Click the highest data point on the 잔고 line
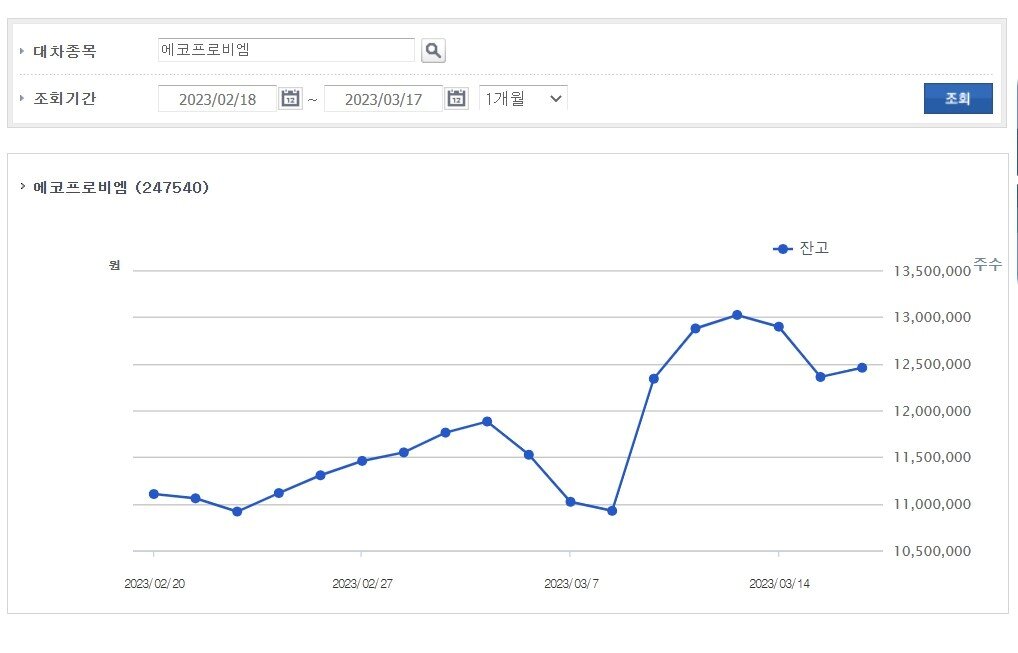The image size is (1018, 653). coord(737,314)
